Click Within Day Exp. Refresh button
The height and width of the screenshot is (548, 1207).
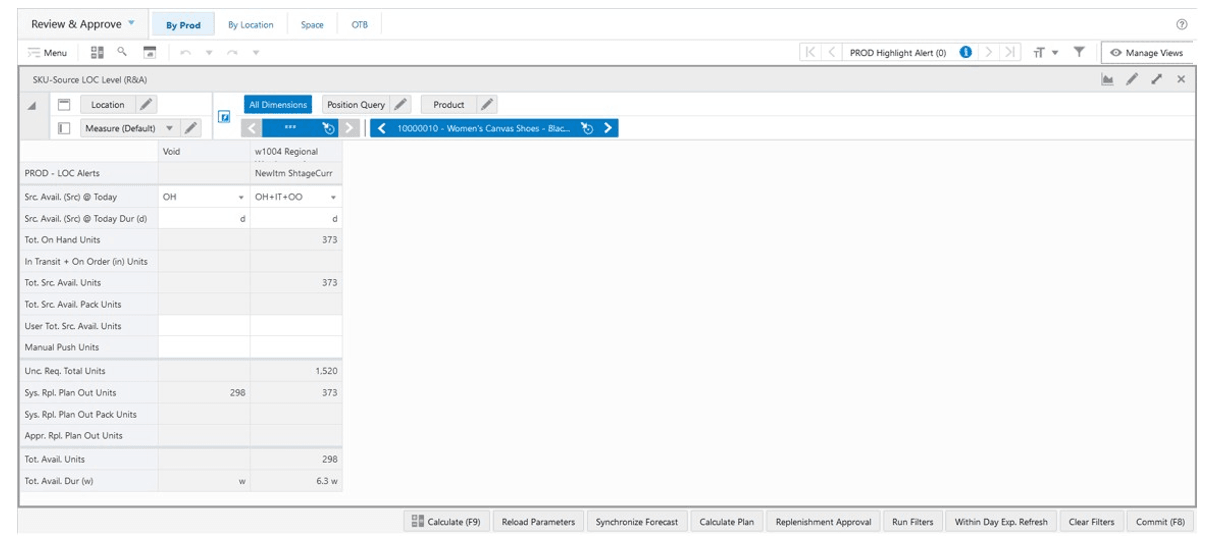coord(1001,522)
